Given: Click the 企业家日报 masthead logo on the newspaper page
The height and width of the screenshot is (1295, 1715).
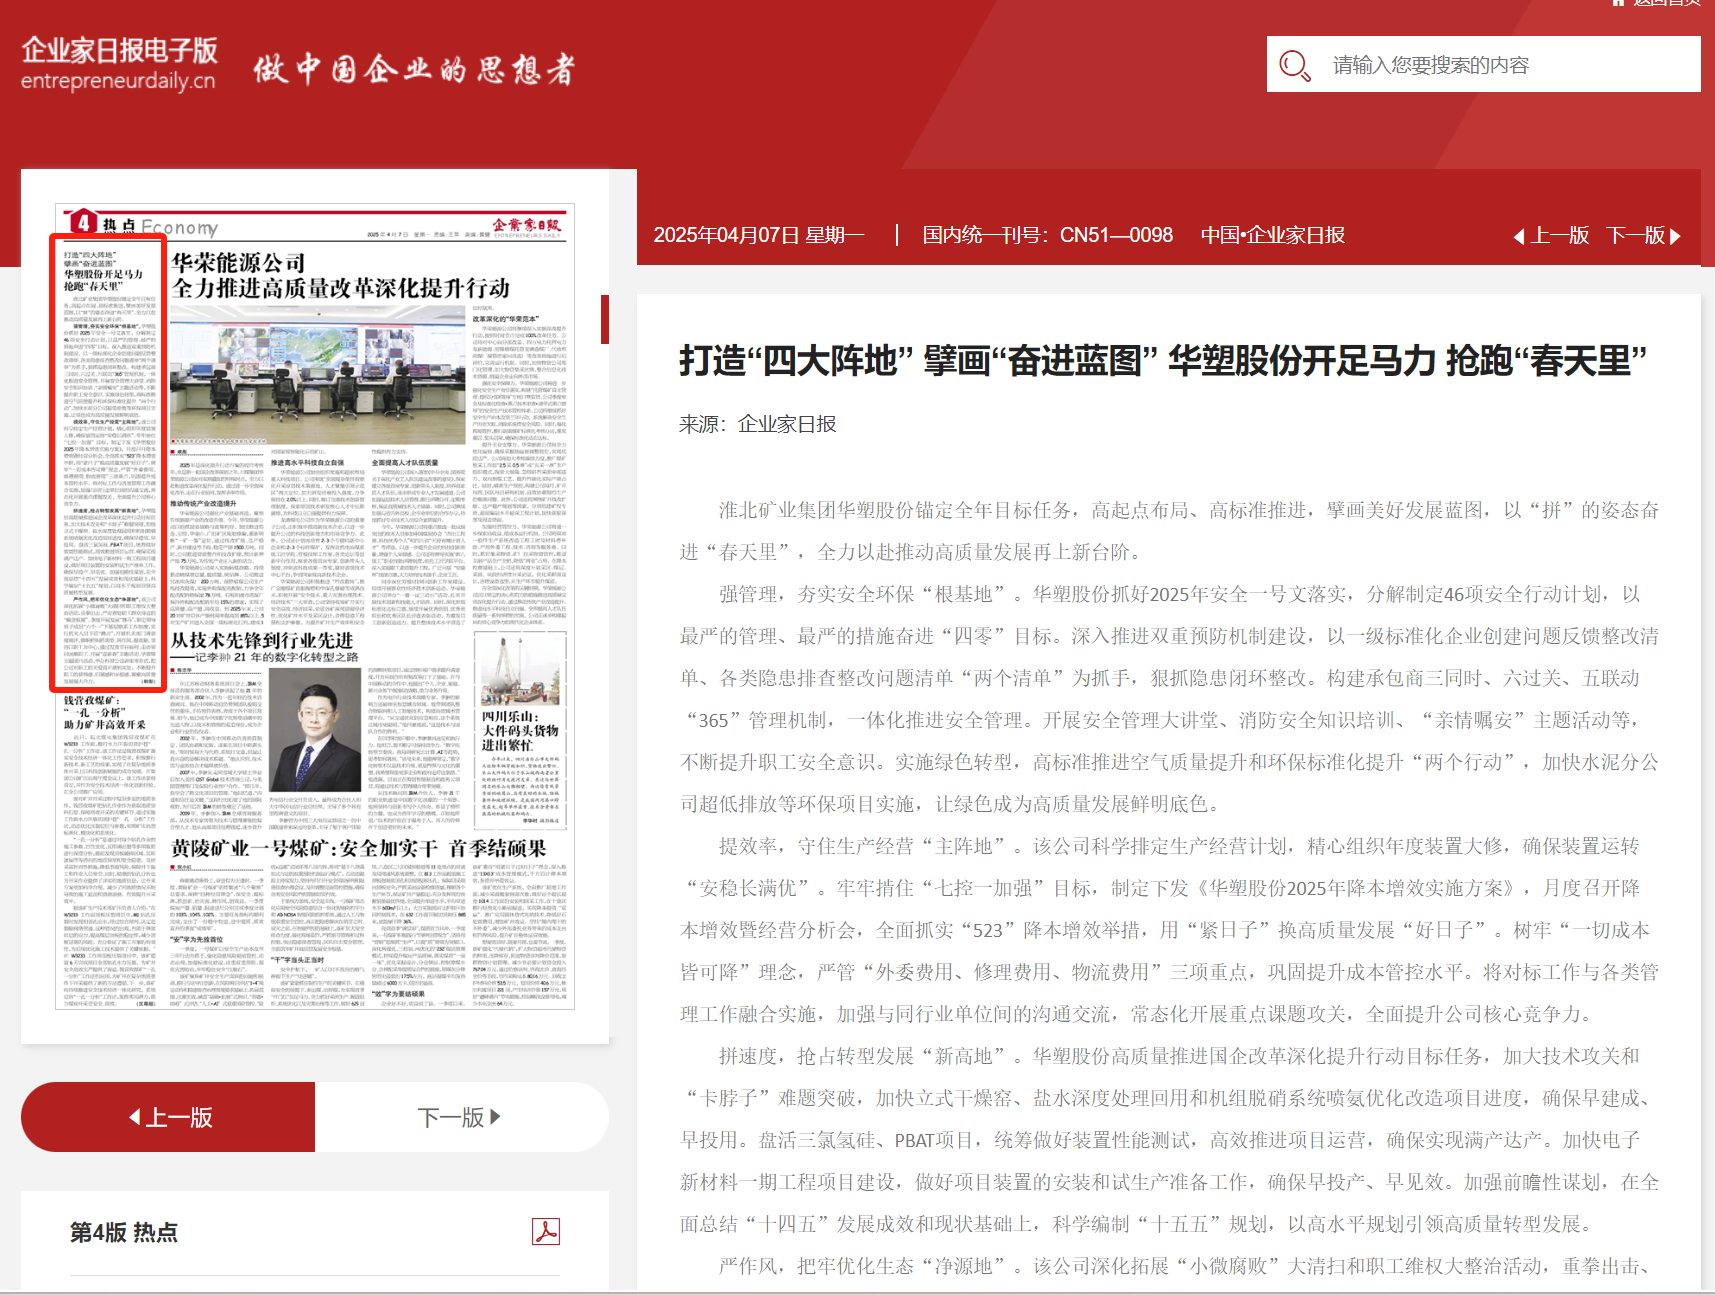Looking at the screenshot, I should [x=526, y=226].
